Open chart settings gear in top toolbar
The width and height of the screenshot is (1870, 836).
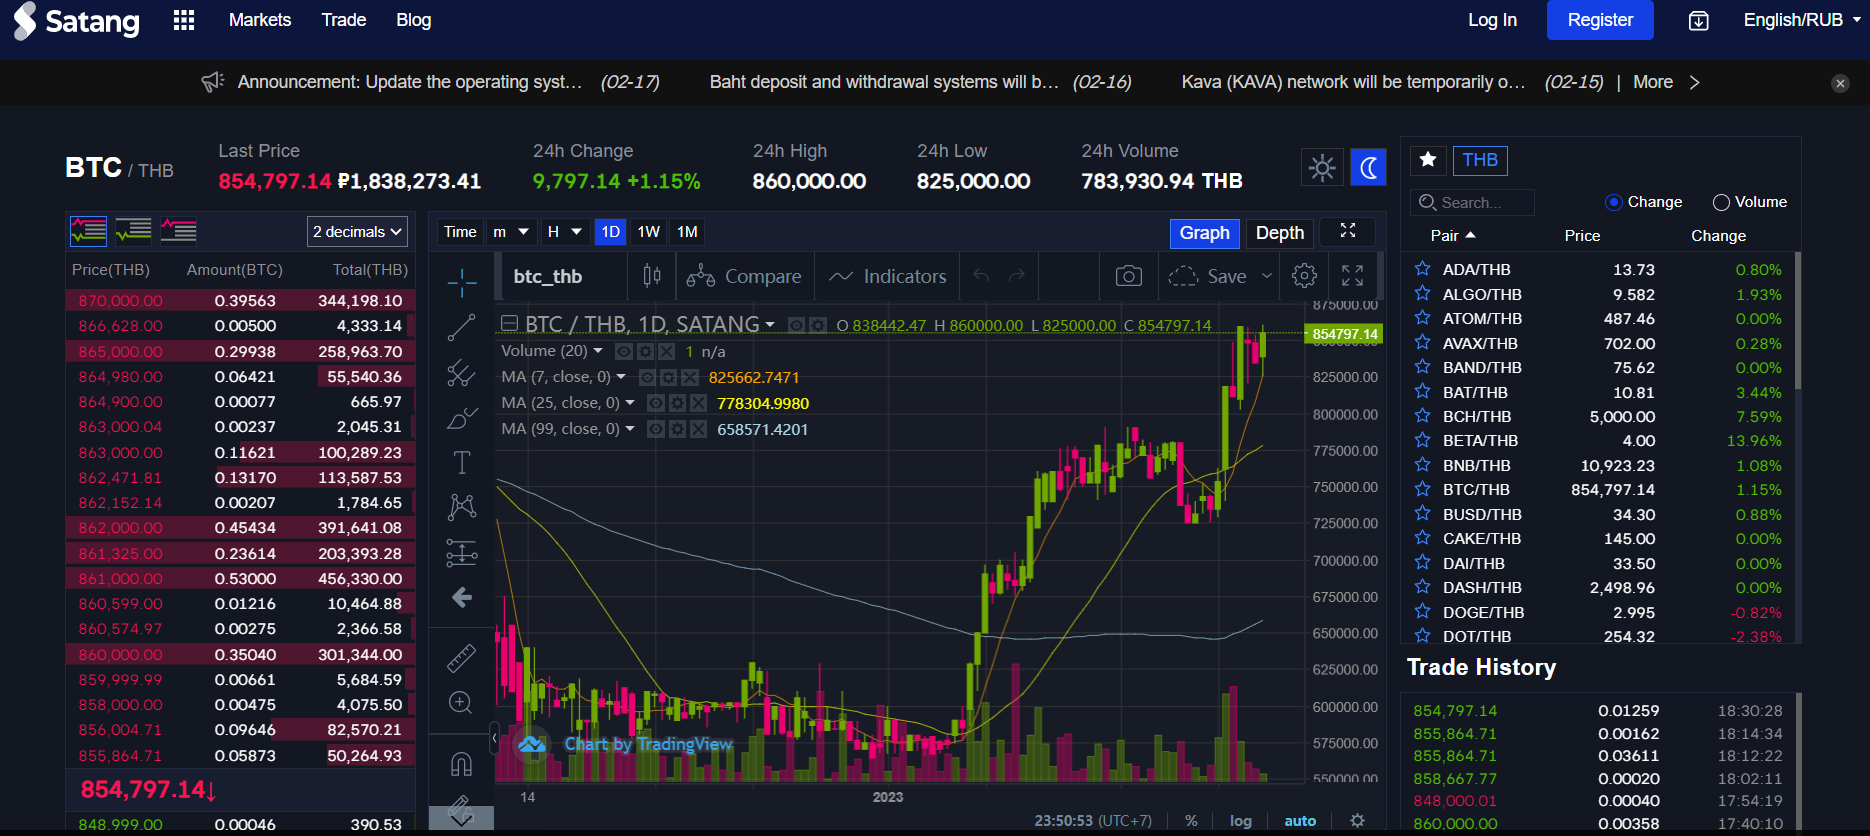(1304, 276)
